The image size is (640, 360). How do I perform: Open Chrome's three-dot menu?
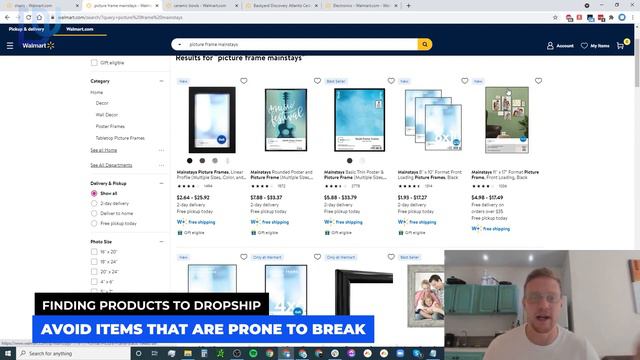[633, 18]
